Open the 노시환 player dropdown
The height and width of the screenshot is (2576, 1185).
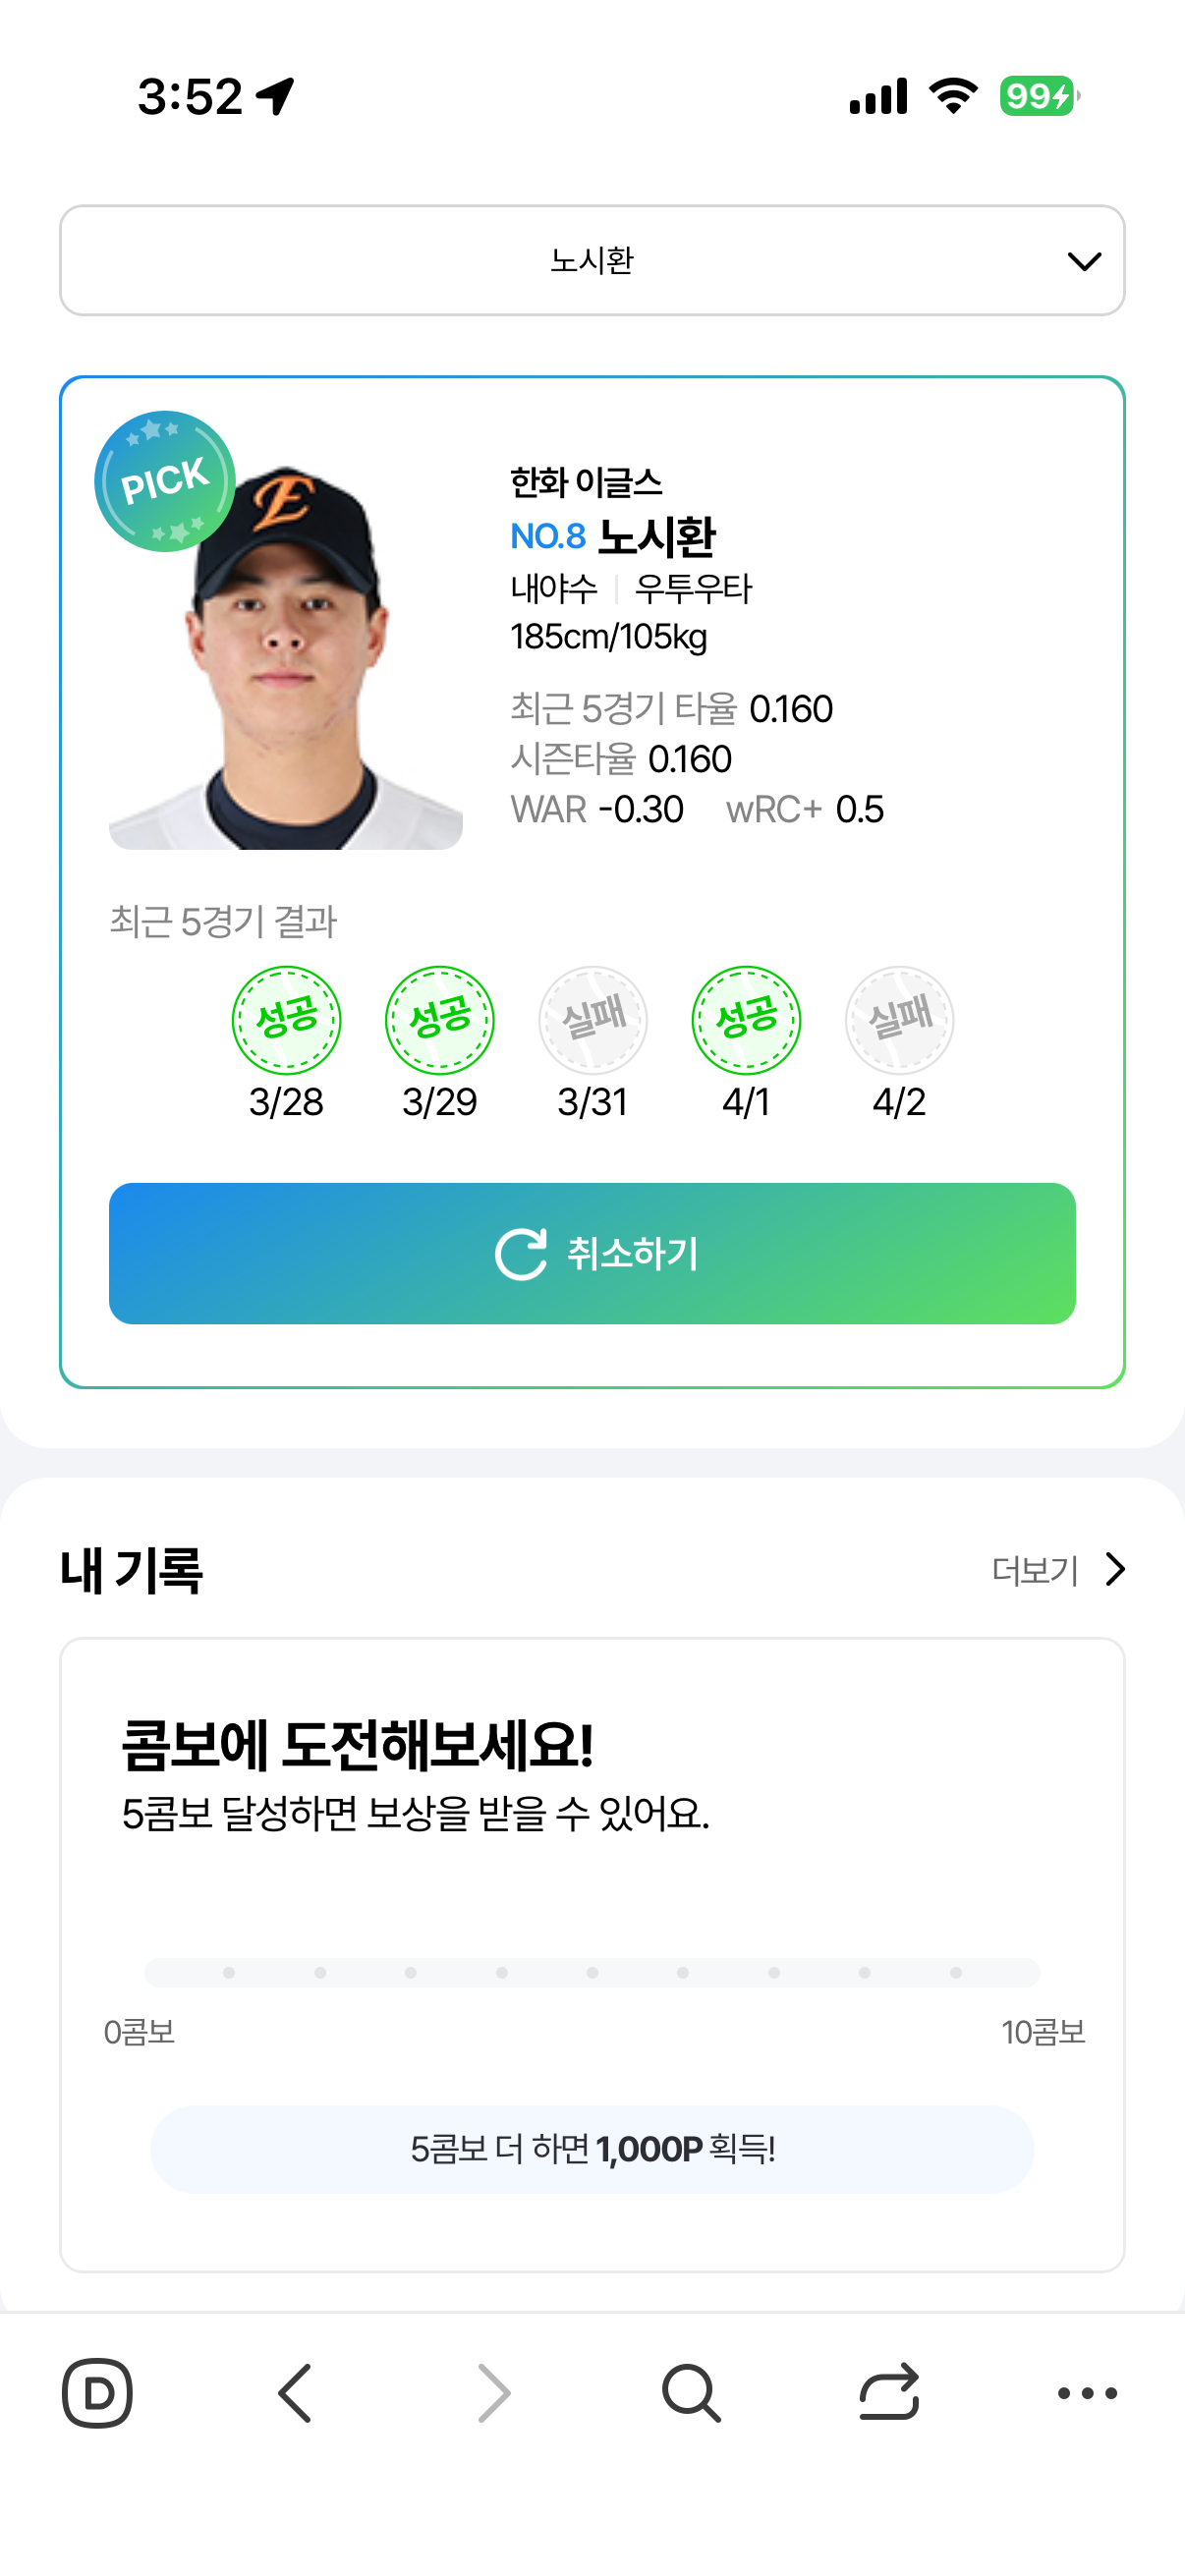(592, 261)
